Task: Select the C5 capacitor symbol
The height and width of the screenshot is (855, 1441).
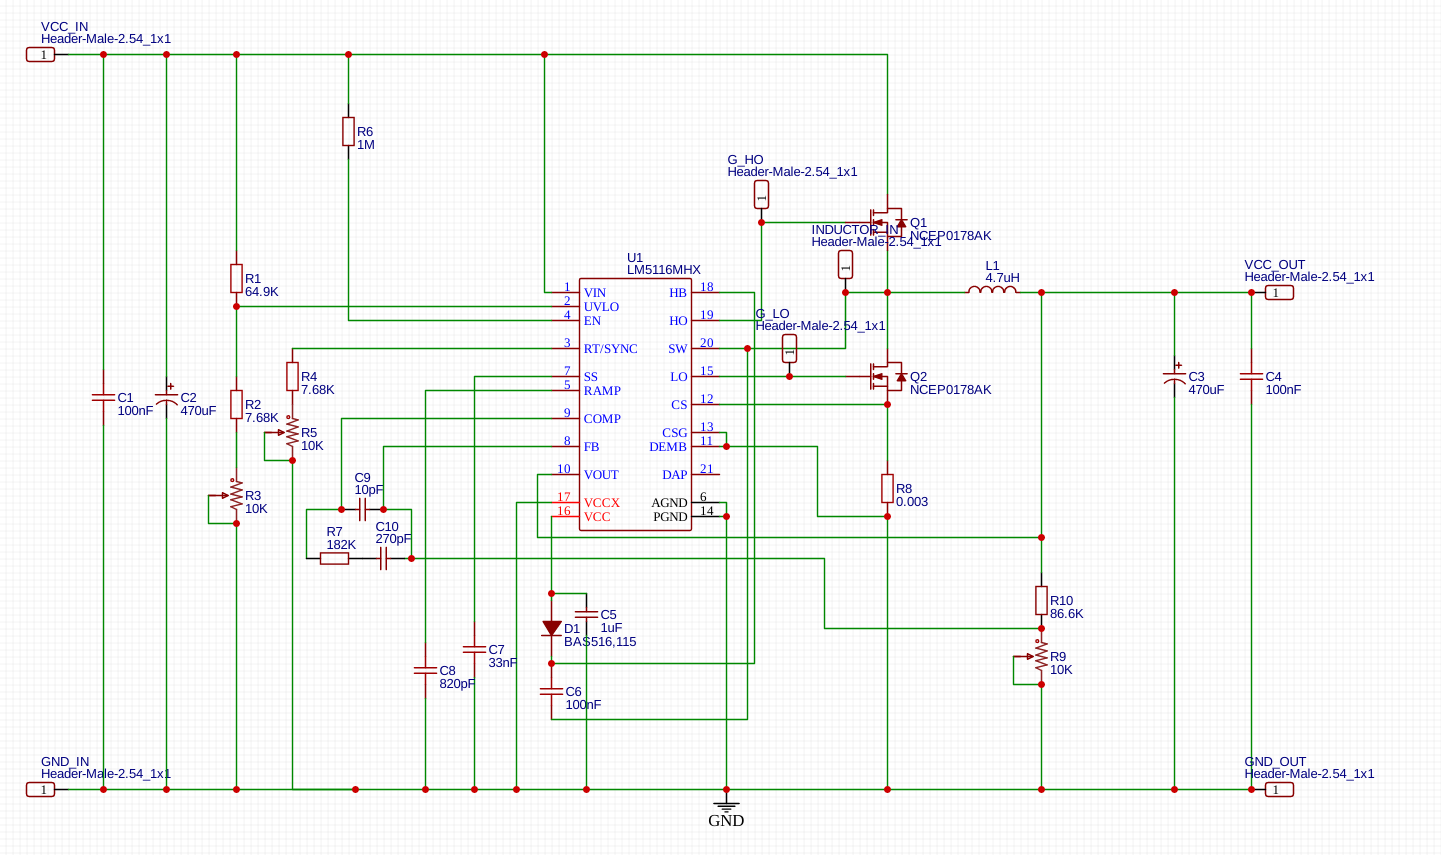Action: click(x=586, y=614)
